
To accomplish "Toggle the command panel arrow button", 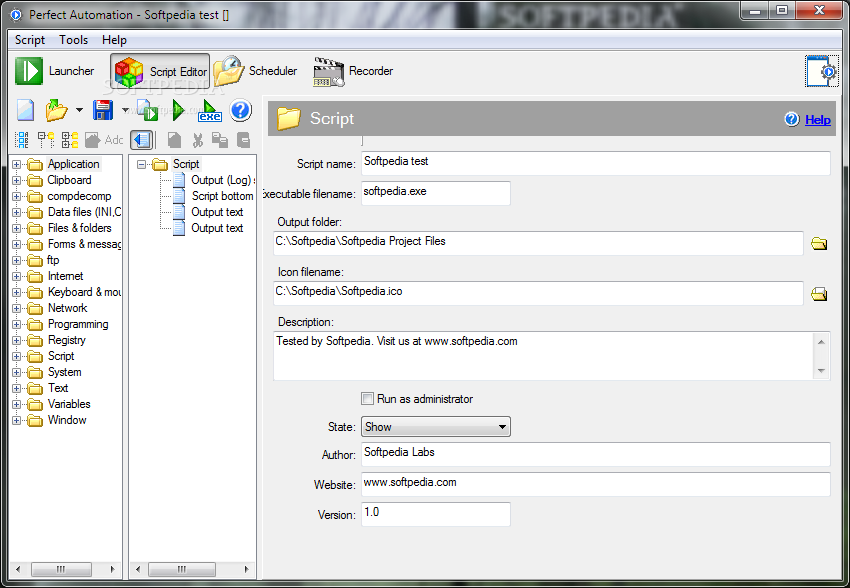I will click(142, 140).
